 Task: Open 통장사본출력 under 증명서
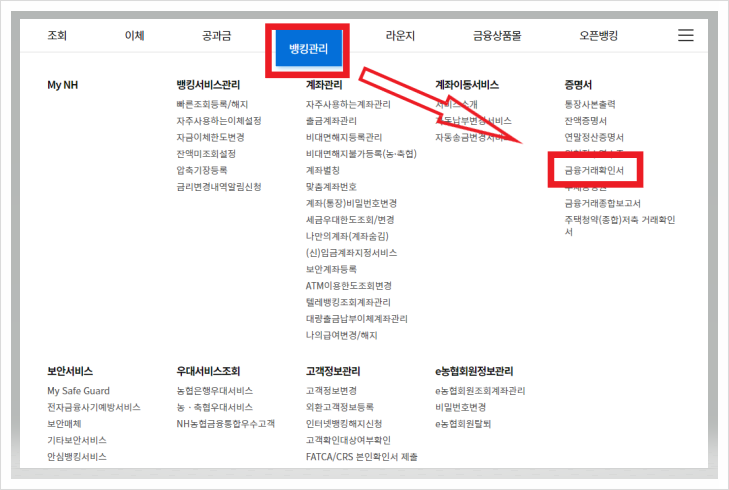(x=590, y=105)
